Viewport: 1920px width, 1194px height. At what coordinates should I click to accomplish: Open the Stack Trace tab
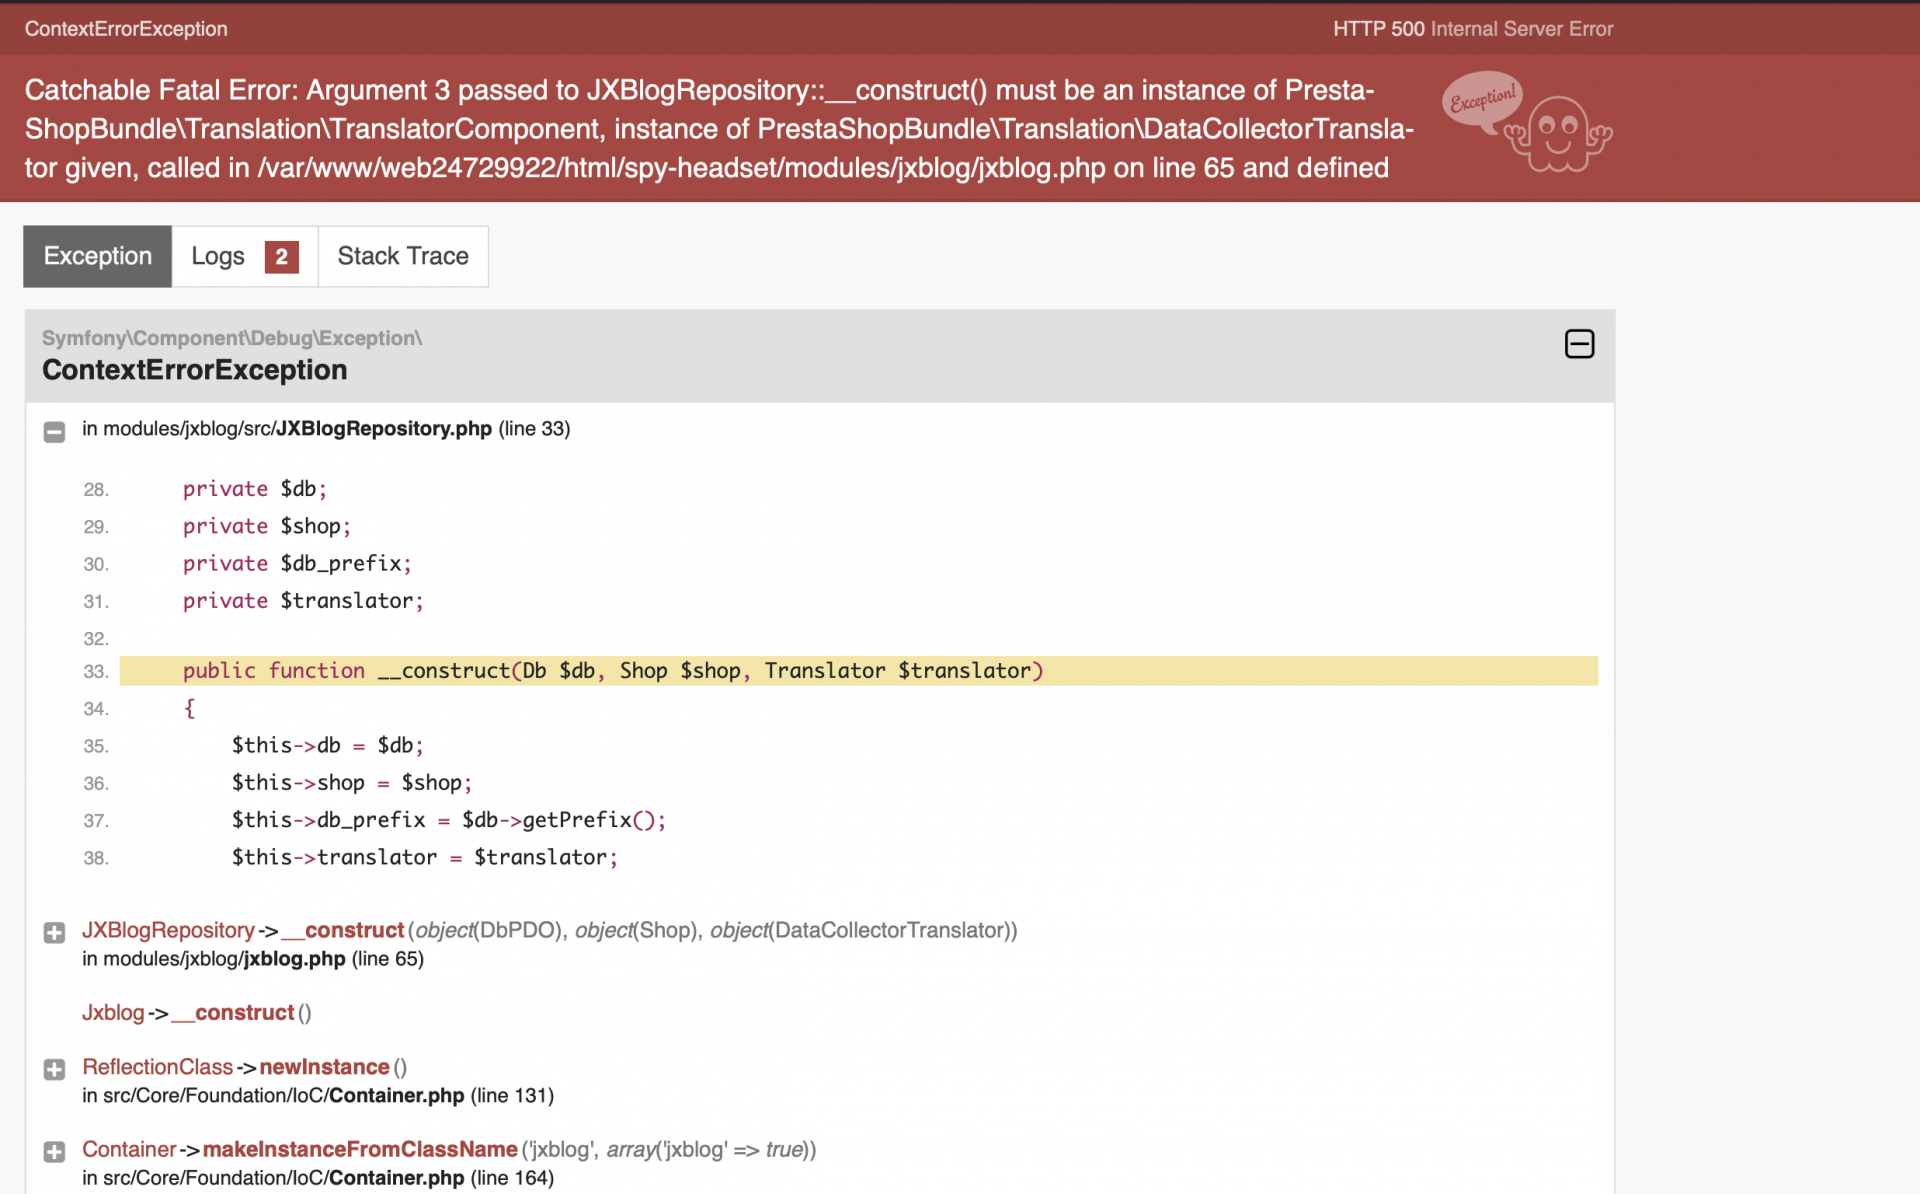click(x=402, y=256)
